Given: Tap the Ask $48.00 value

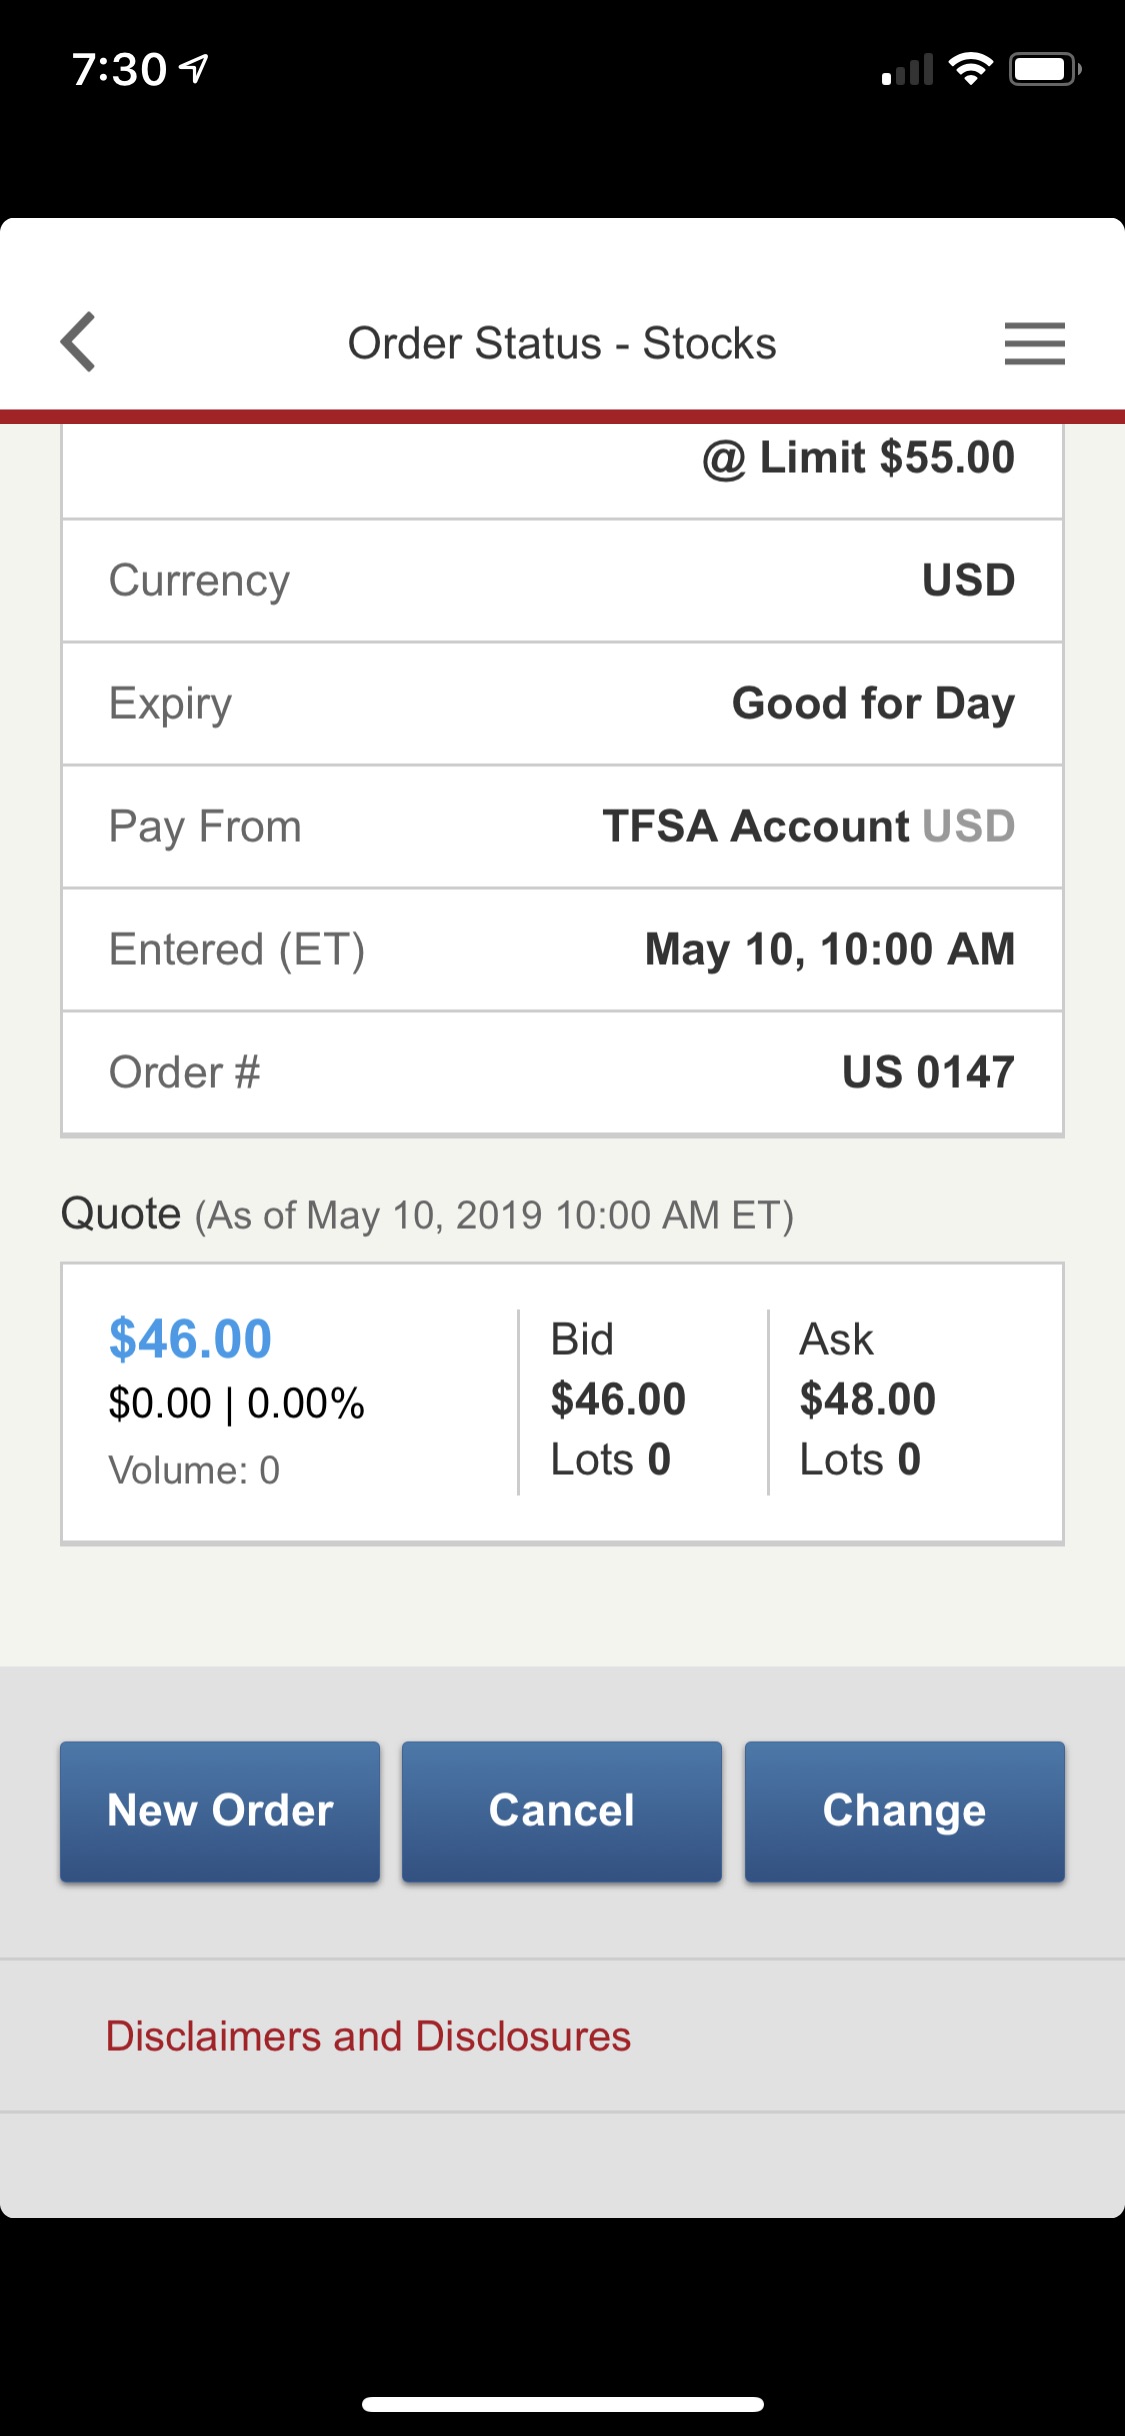Looking at the screenshot, I should [x=867, y=1399].
